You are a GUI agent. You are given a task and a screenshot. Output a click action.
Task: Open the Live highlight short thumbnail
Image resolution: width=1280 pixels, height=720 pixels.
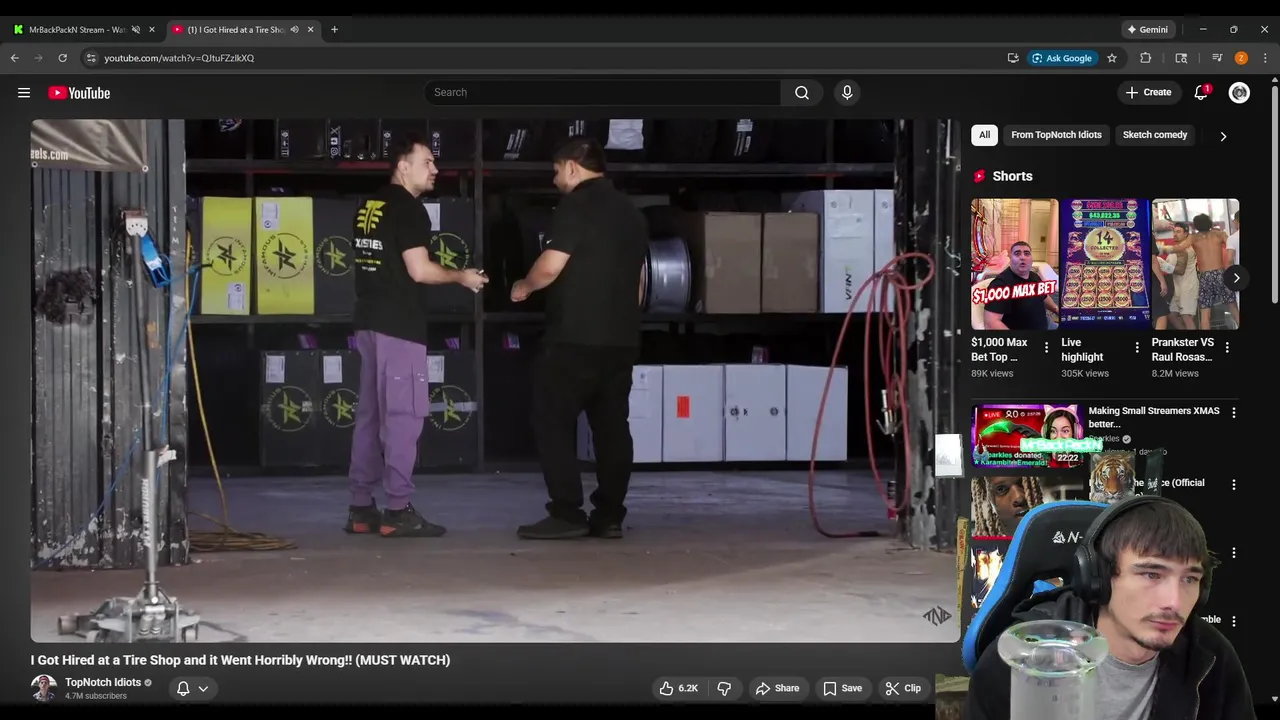point(1105,264)
